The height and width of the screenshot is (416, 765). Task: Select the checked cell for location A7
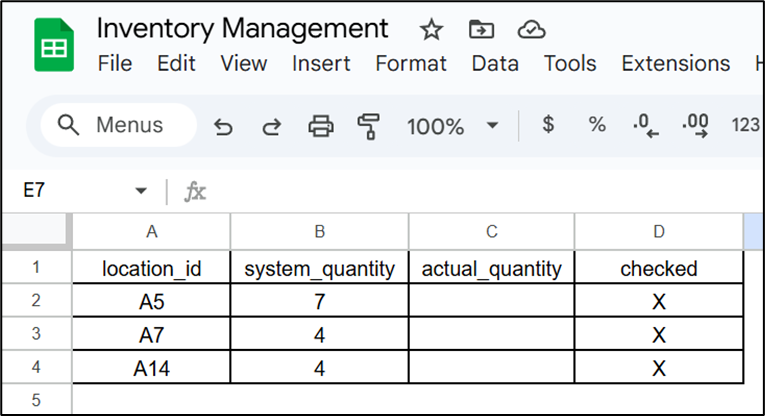coord(658,334)
